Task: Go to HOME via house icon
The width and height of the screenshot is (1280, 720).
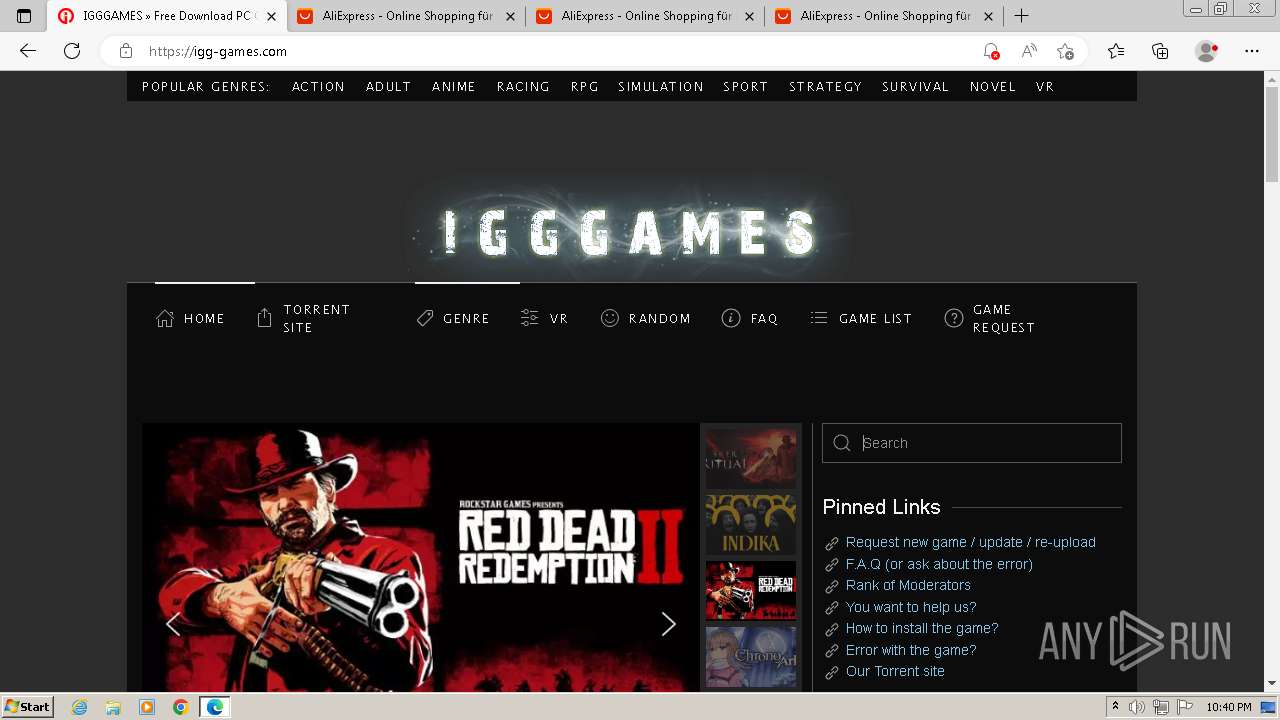Action: [x=190, y=318]
